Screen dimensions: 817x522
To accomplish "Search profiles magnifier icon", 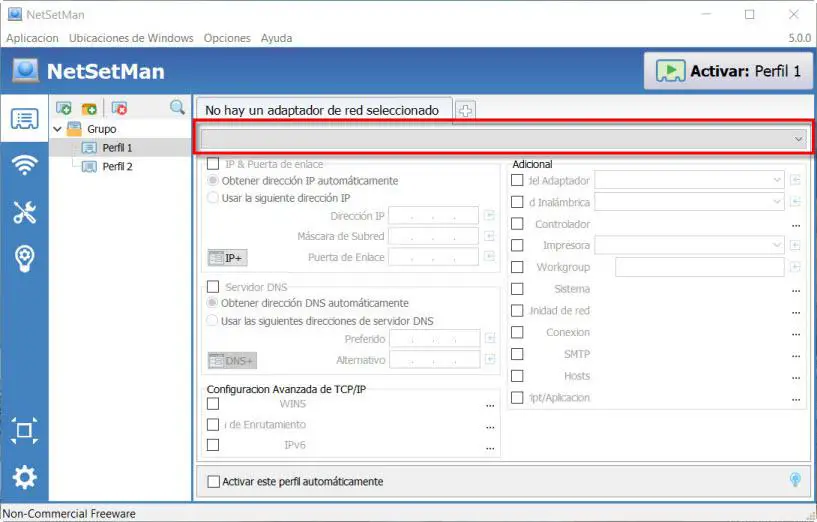I will (x=177, y=107).
